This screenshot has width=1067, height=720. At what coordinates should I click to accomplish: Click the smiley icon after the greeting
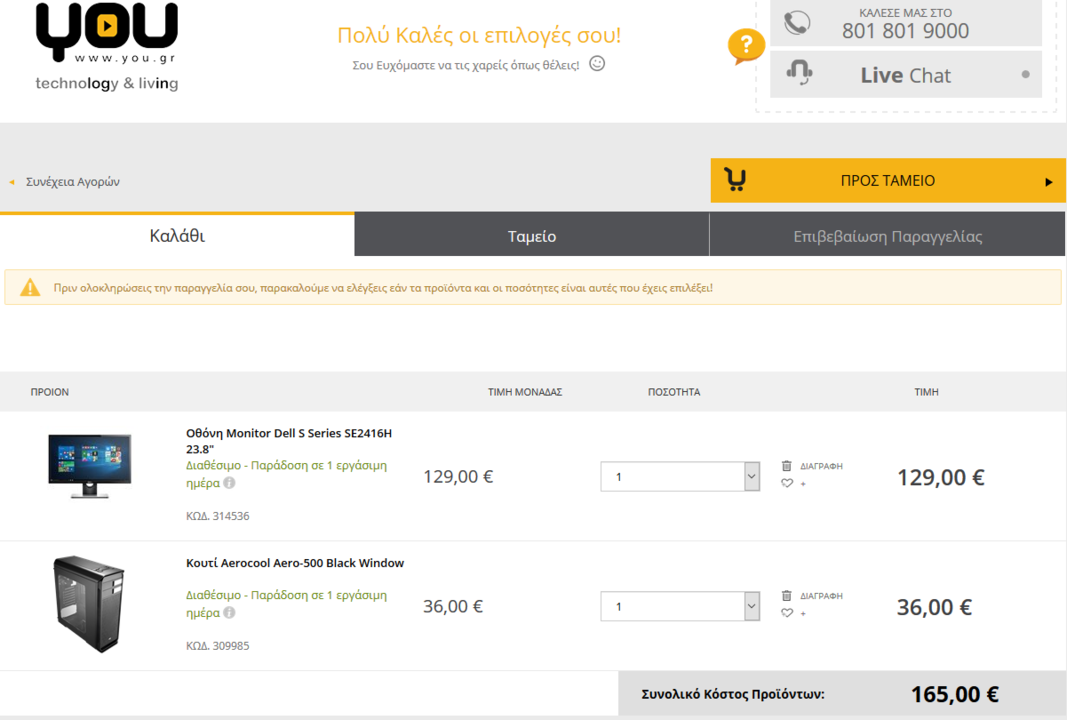(597, 63)
